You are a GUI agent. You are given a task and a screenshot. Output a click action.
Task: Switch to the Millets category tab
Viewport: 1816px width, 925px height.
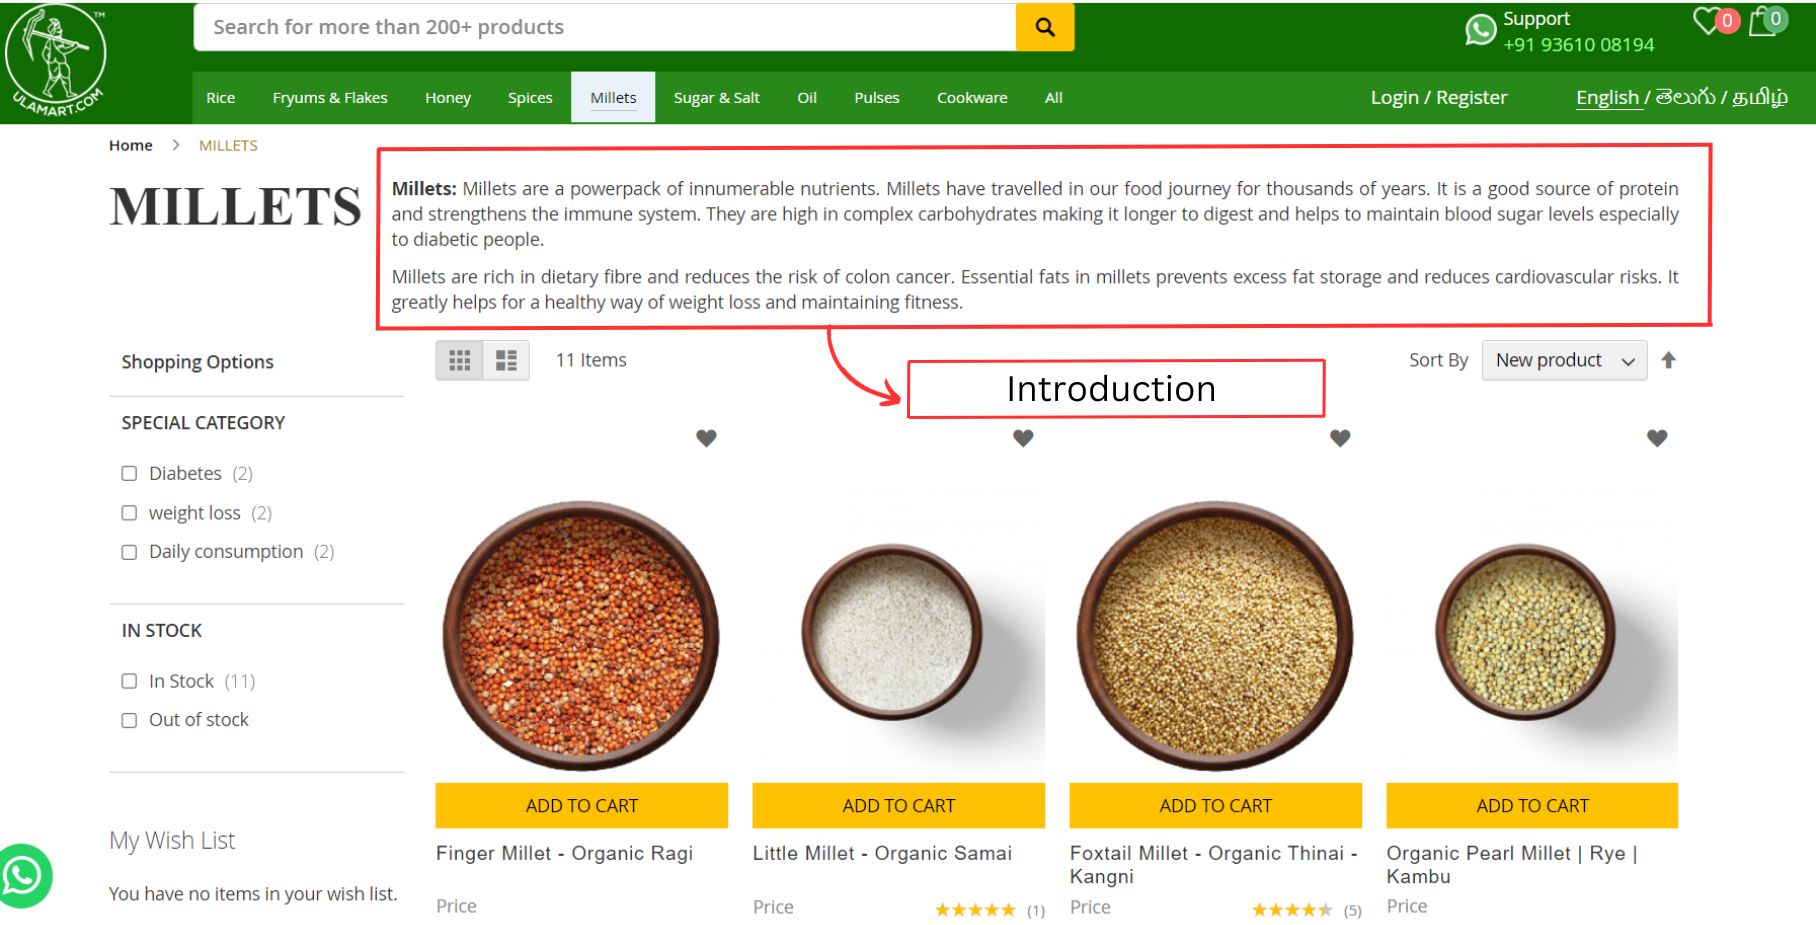click(x=613, y=97)
